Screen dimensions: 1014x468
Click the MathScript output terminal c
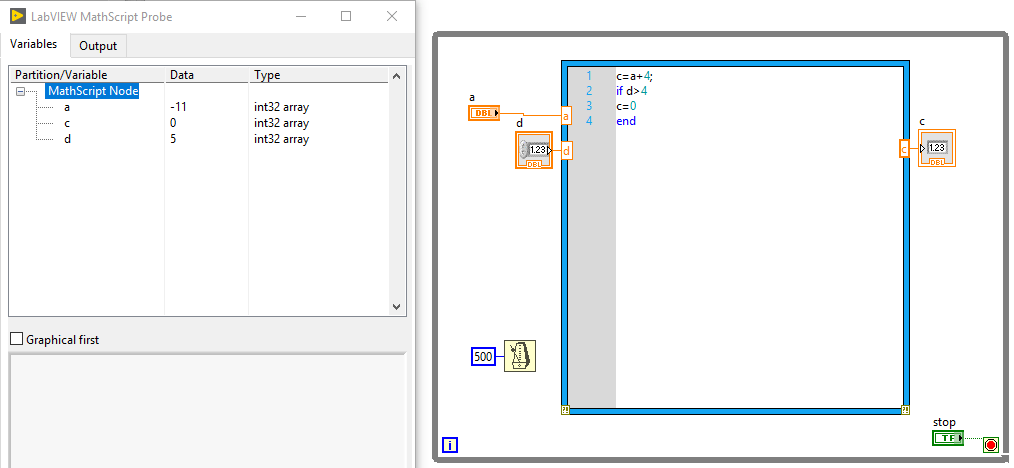point(905,149)
